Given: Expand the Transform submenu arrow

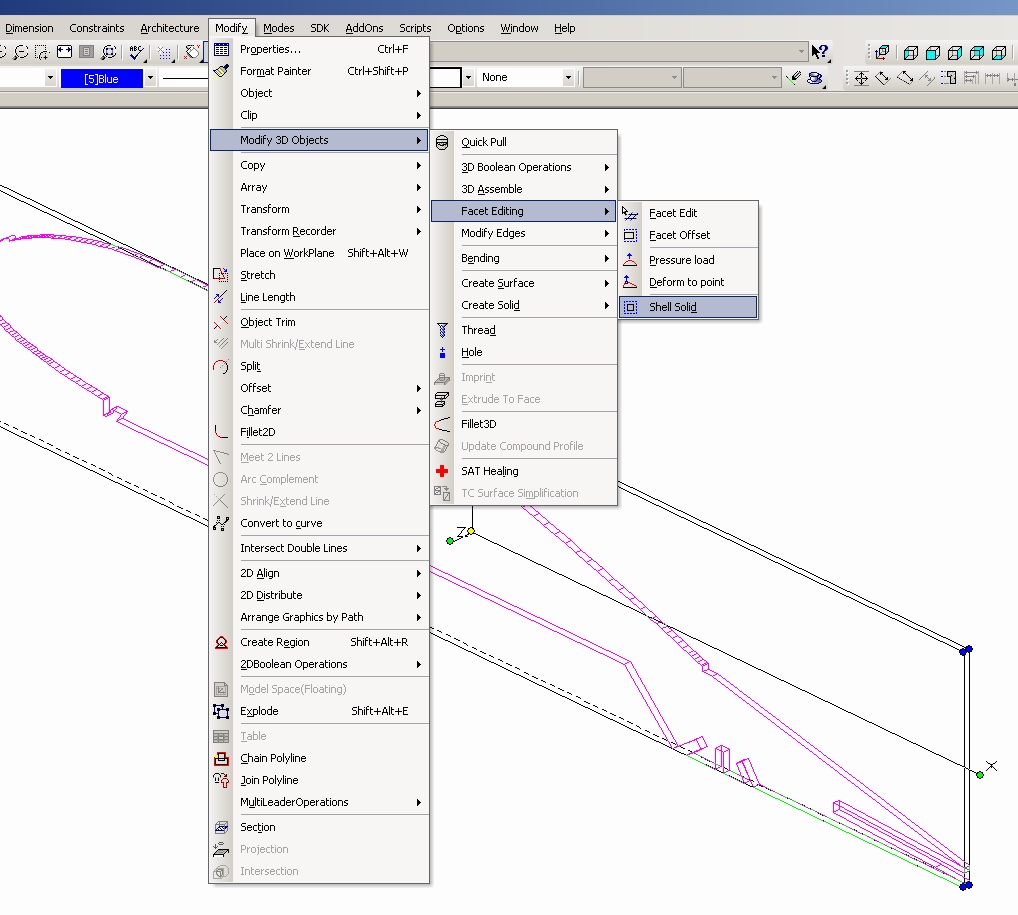Looking at the screenshot, I should pyautogui.click(x=419, y=209).
